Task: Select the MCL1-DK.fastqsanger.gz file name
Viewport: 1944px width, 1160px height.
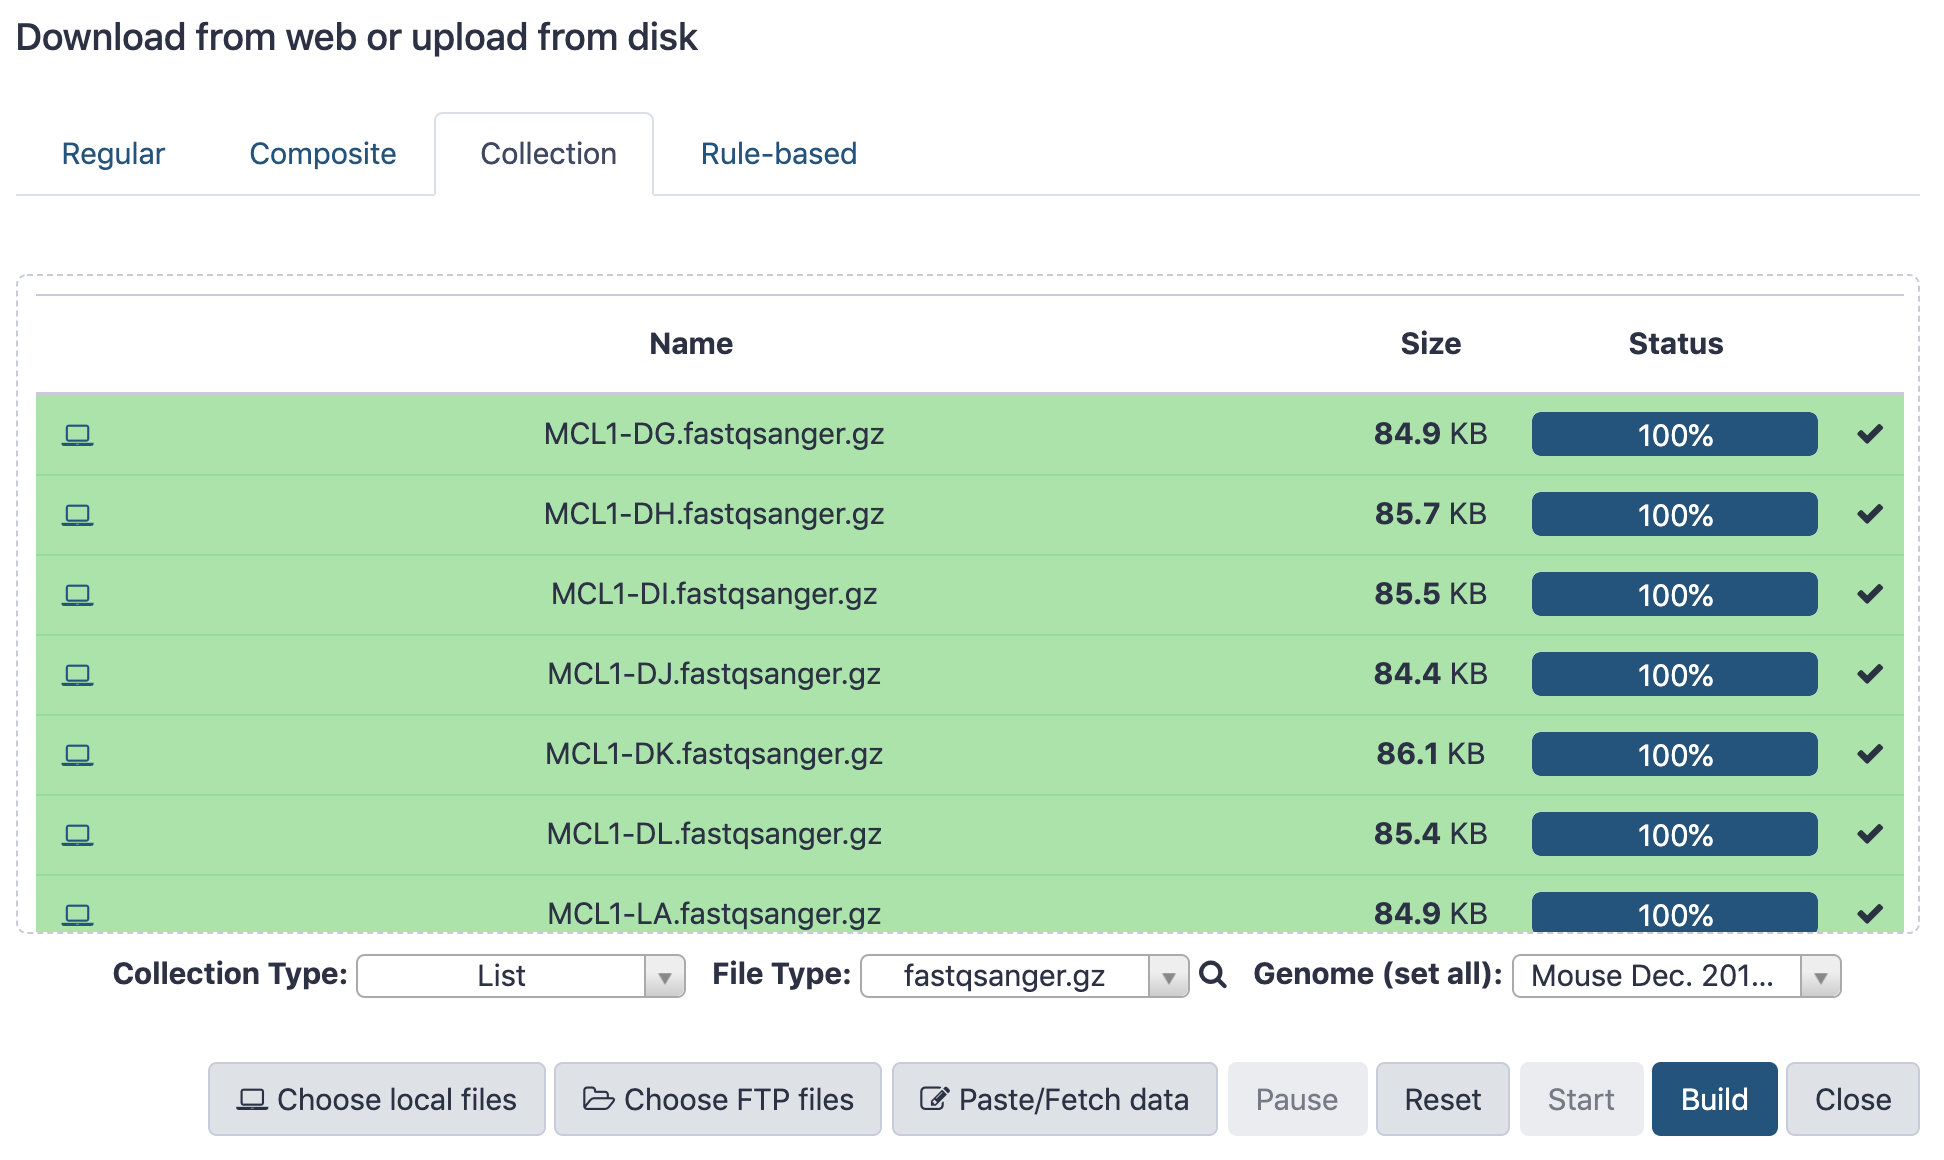Action: pyautogui.click(x=713, y=754)
